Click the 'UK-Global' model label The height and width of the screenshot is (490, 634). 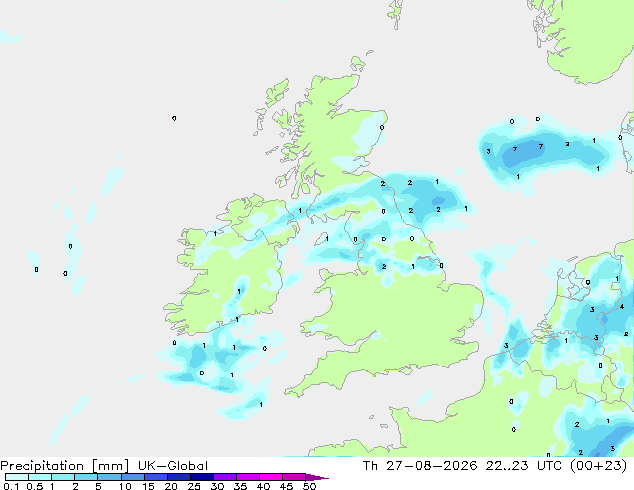(x=173, y=466)
